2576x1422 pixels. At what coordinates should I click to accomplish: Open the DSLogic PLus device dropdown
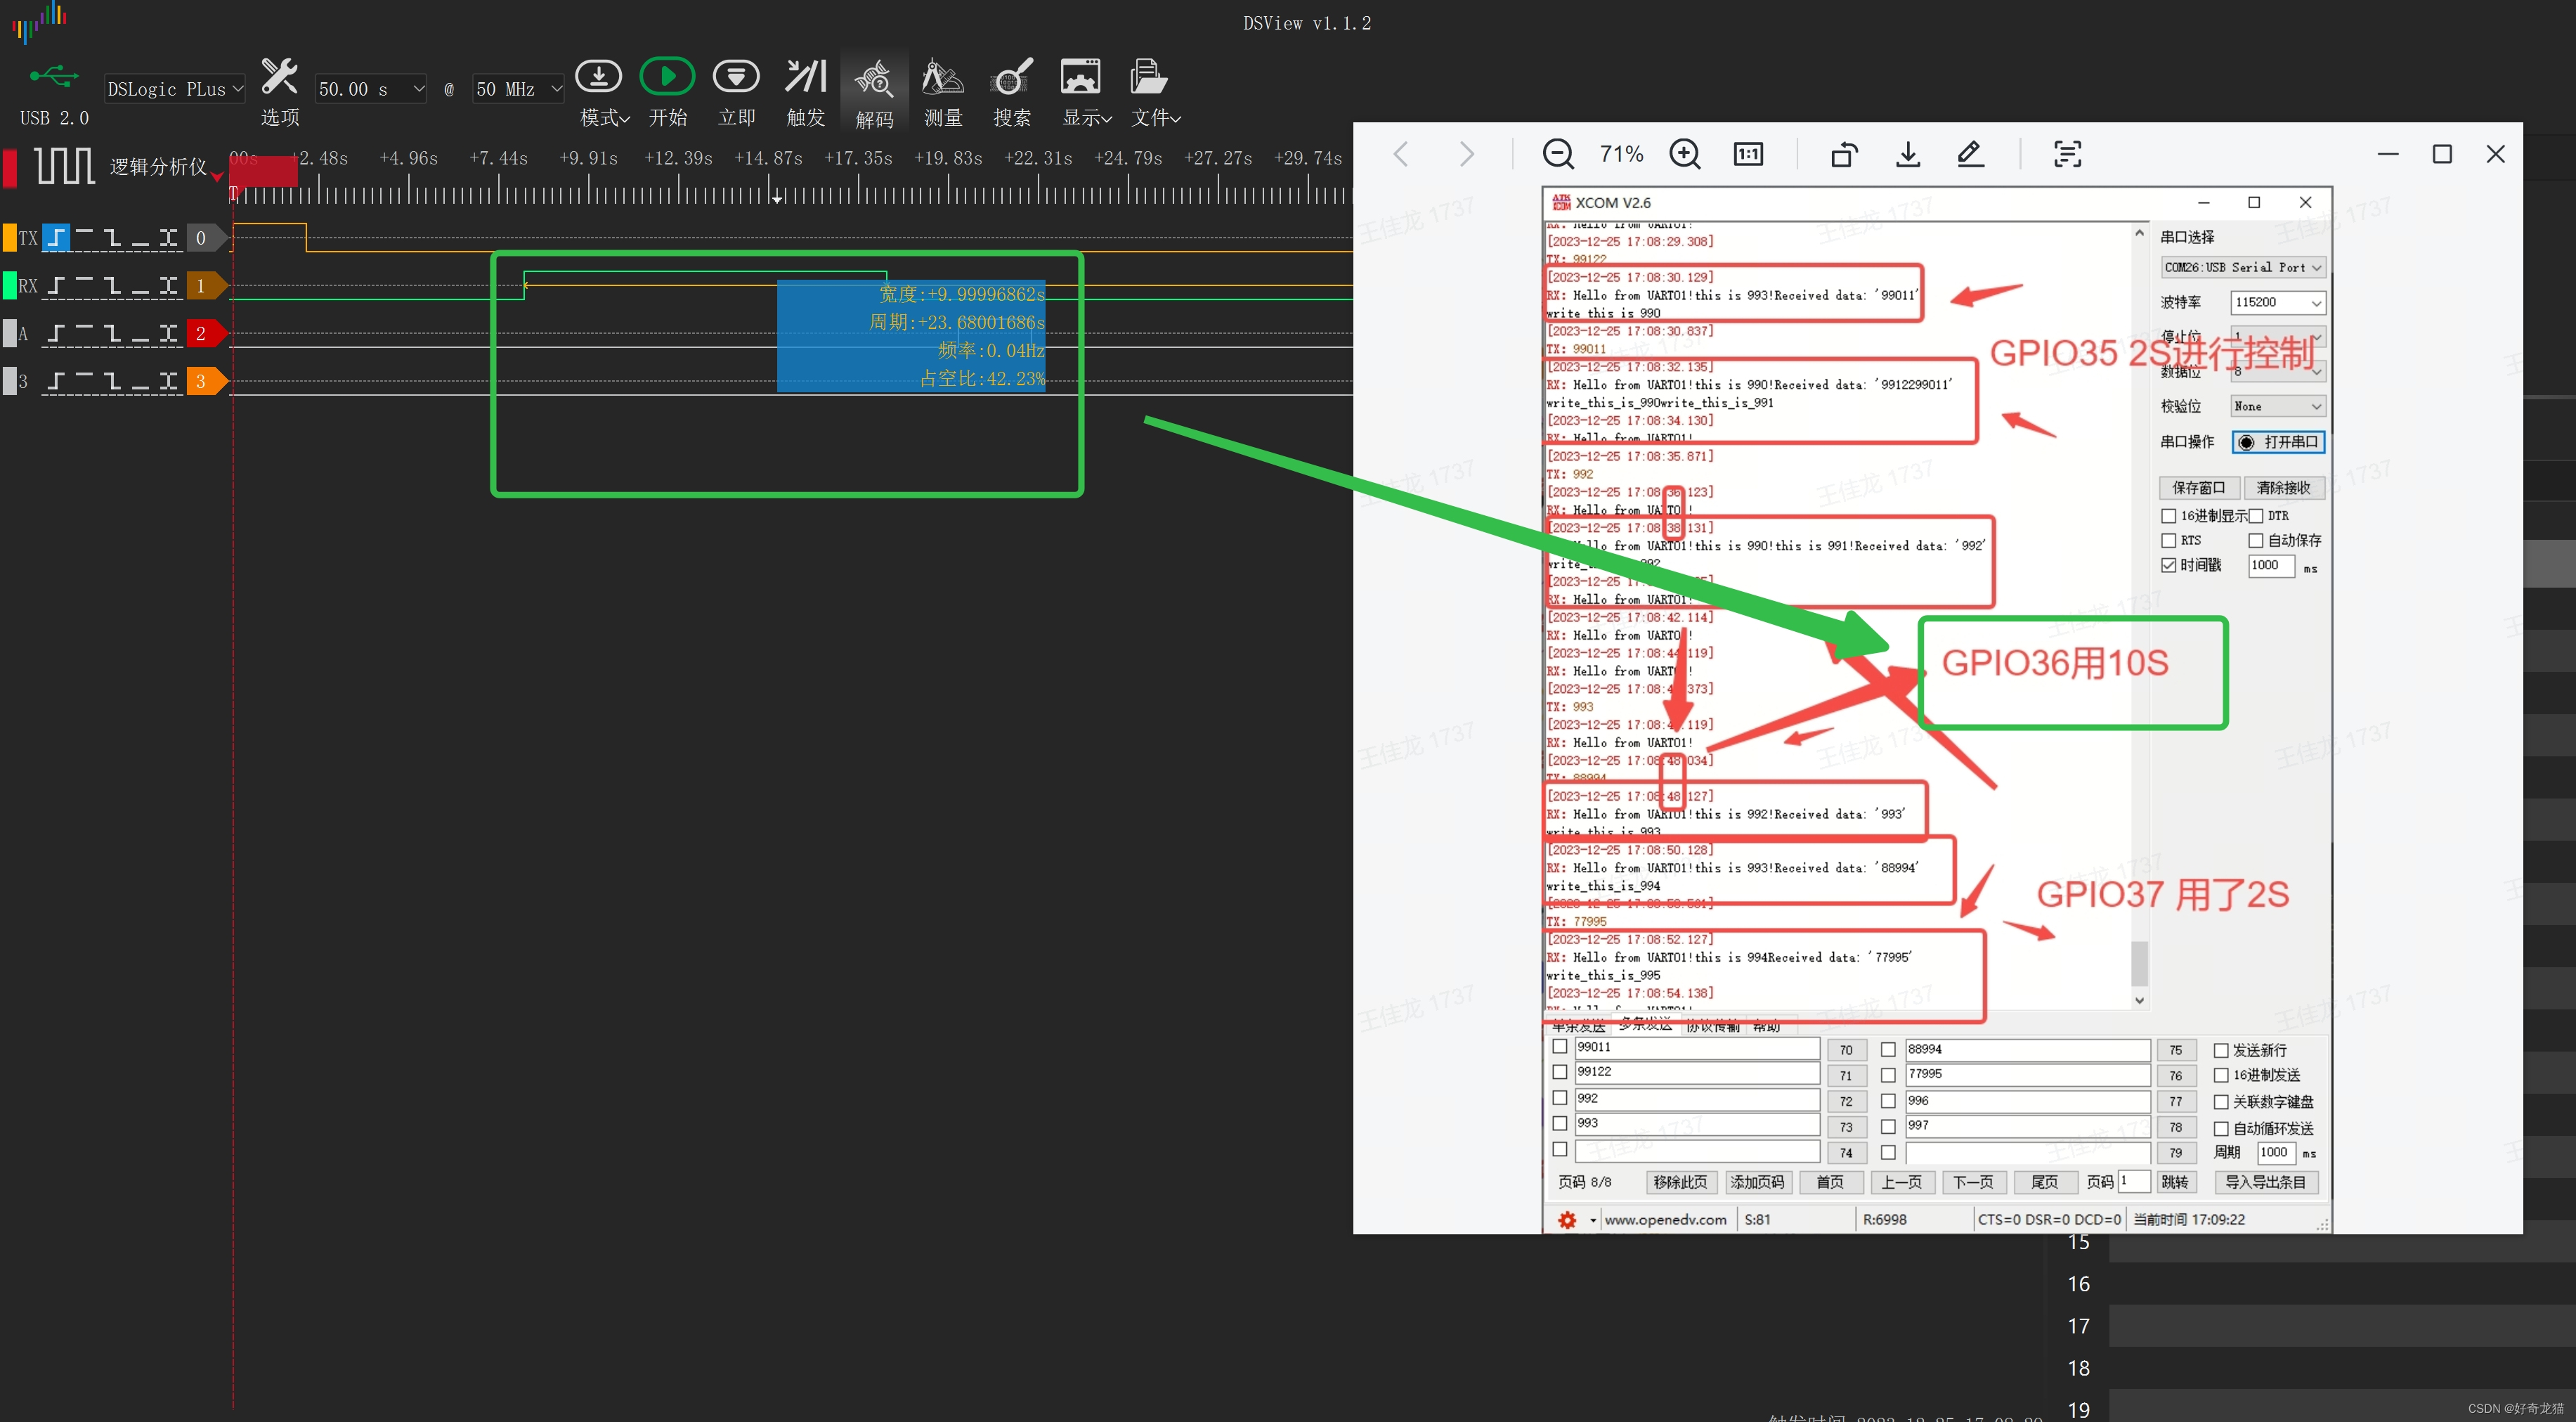(x=175, y=89)
